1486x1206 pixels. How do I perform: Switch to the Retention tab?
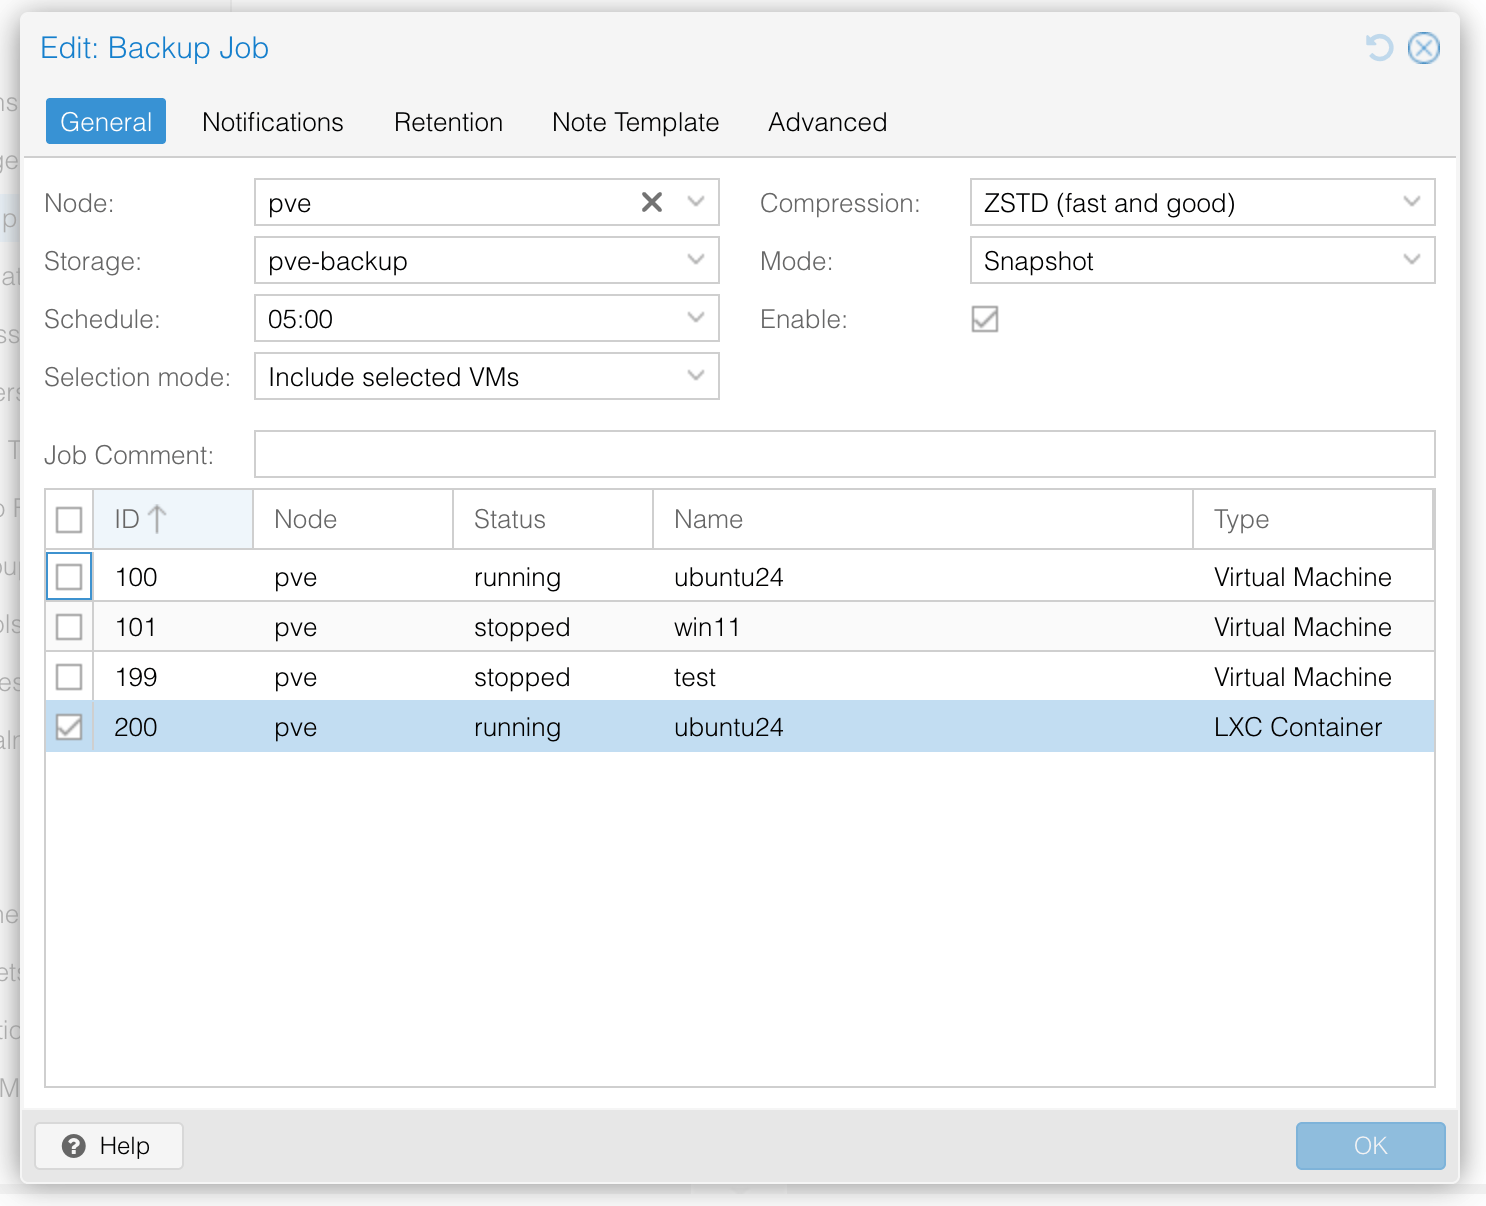pyautogui.click(x=448, y=122)
